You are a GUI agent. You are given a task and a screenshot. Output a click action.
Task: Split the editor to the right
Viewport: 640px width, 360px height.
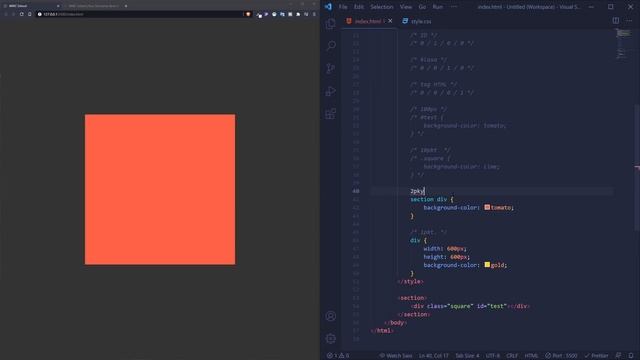[x=616, y=20]
